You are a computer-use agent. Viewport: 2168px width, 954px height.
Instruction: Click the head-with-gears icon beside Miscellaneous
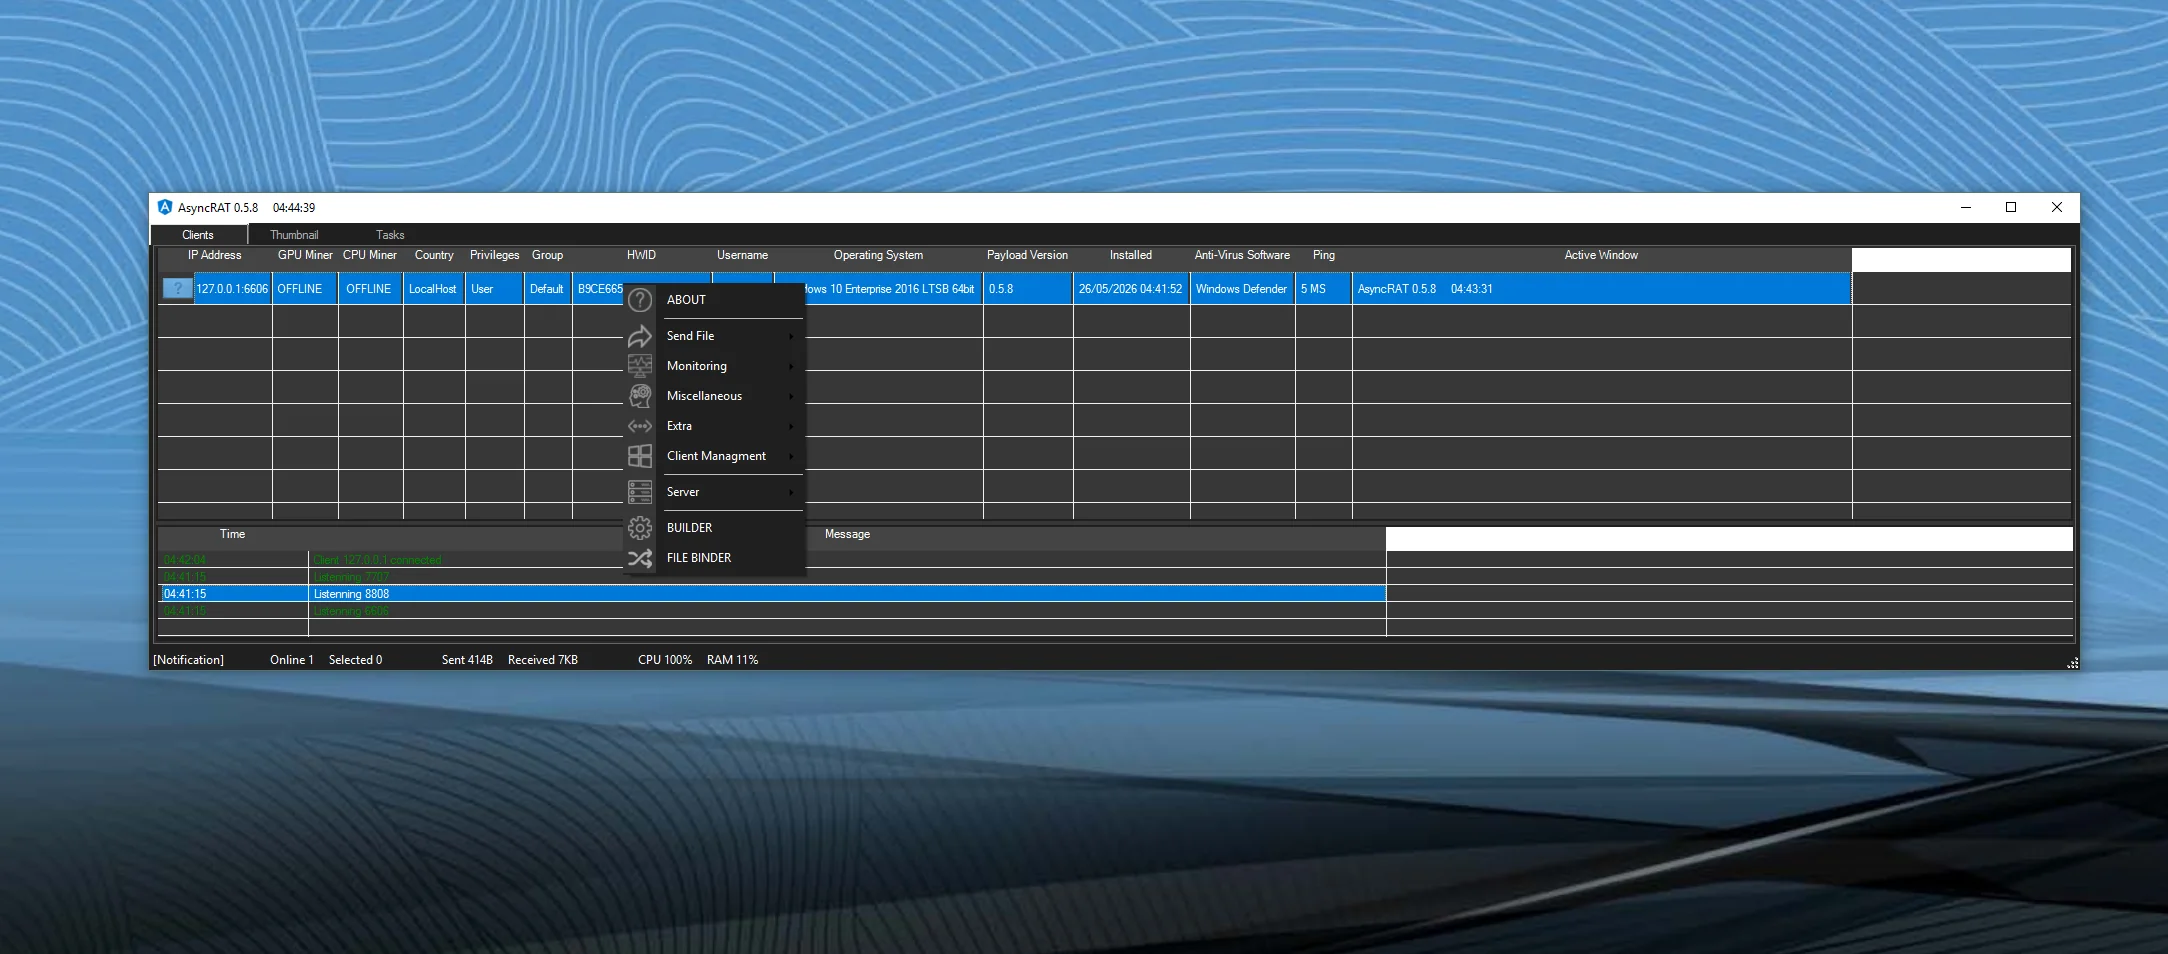pyautogui.click(x=640, y=396)
